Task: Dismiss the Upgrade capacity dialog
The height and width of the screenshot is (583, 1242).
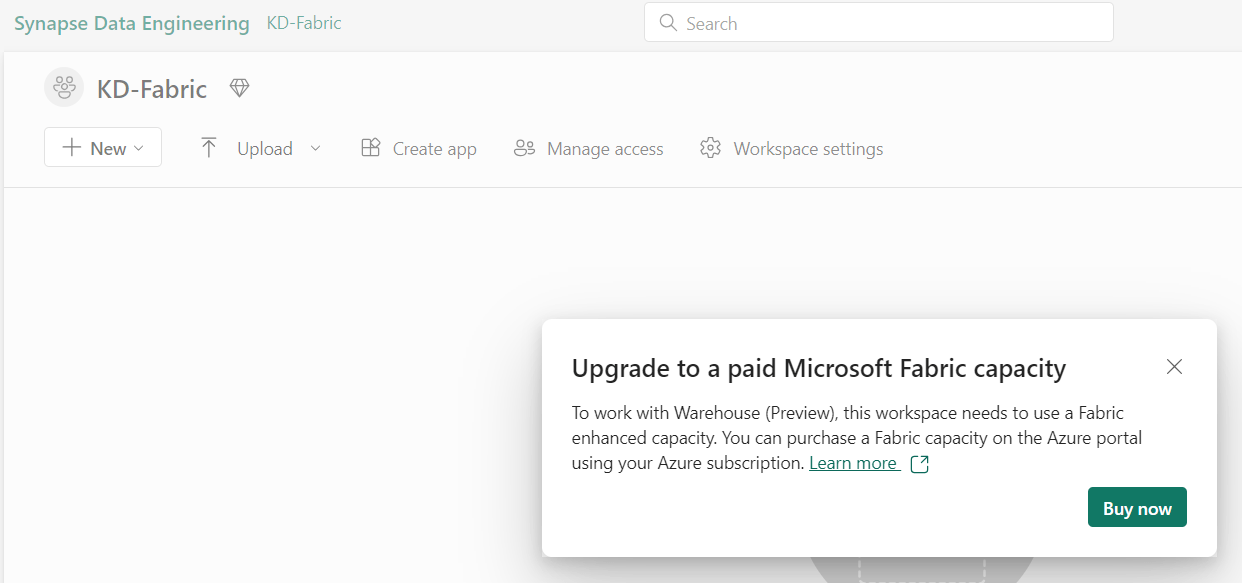Action: [x=1174, y=367]
